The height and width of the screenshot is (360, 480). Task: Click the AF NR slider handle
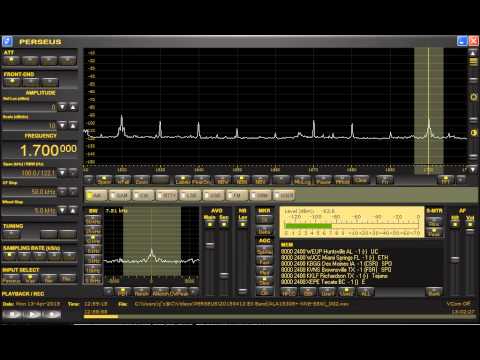455,259
